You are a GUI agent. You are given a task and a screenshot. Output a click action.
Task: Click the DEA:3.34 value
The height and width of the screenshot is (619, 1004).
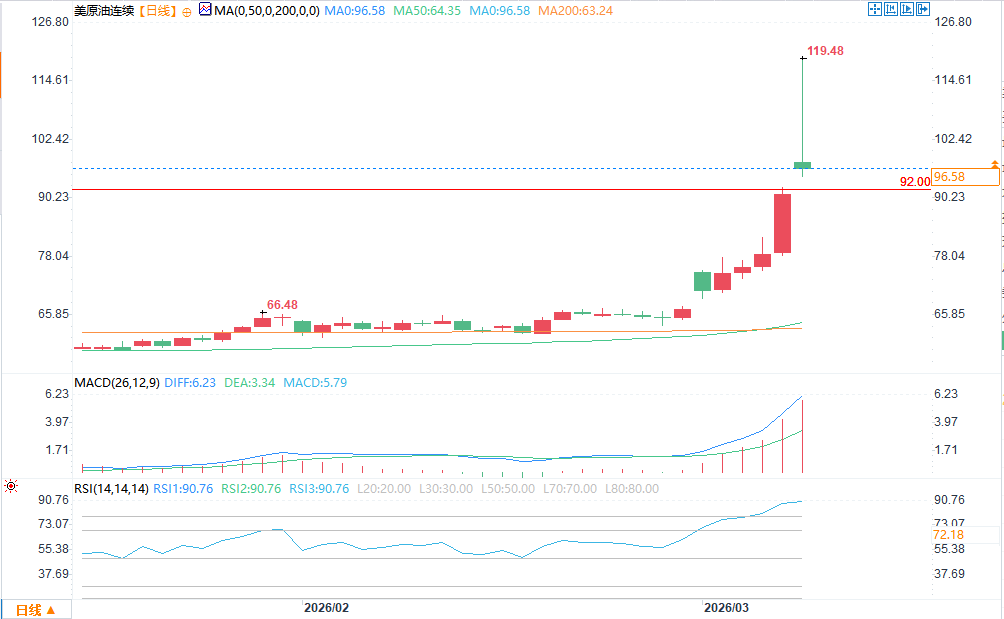pyautogui.click(x=250, y=383)
